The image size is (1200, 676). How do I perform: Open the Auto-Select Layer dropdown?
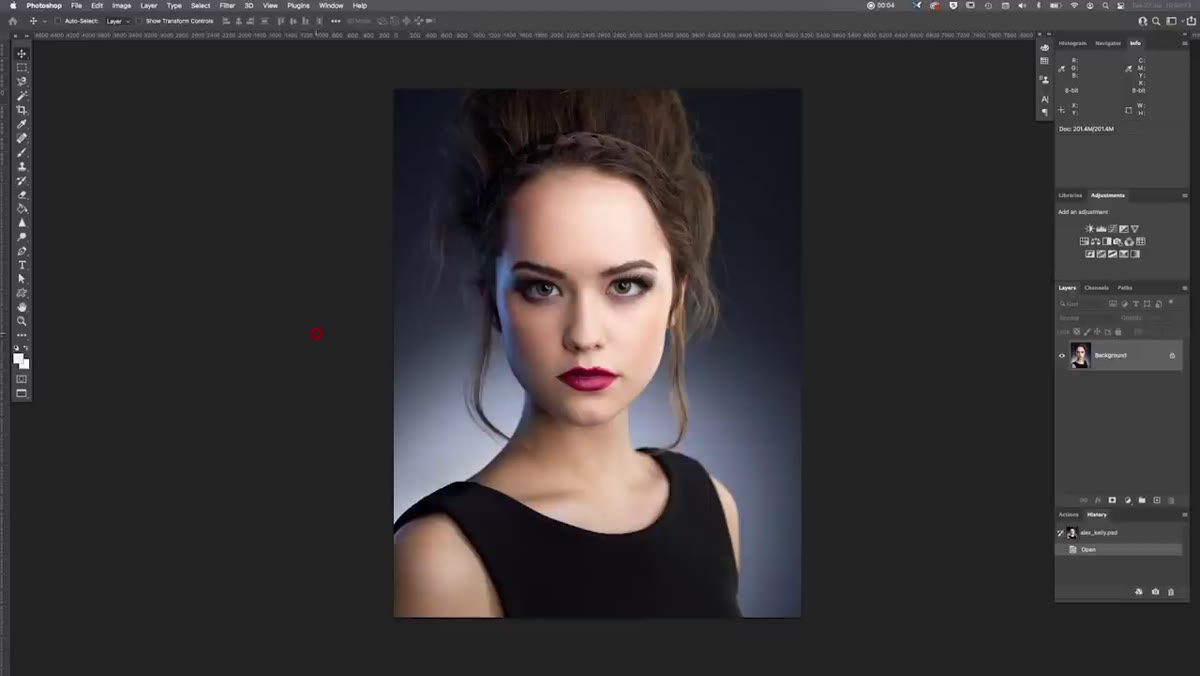pos(120,21)
